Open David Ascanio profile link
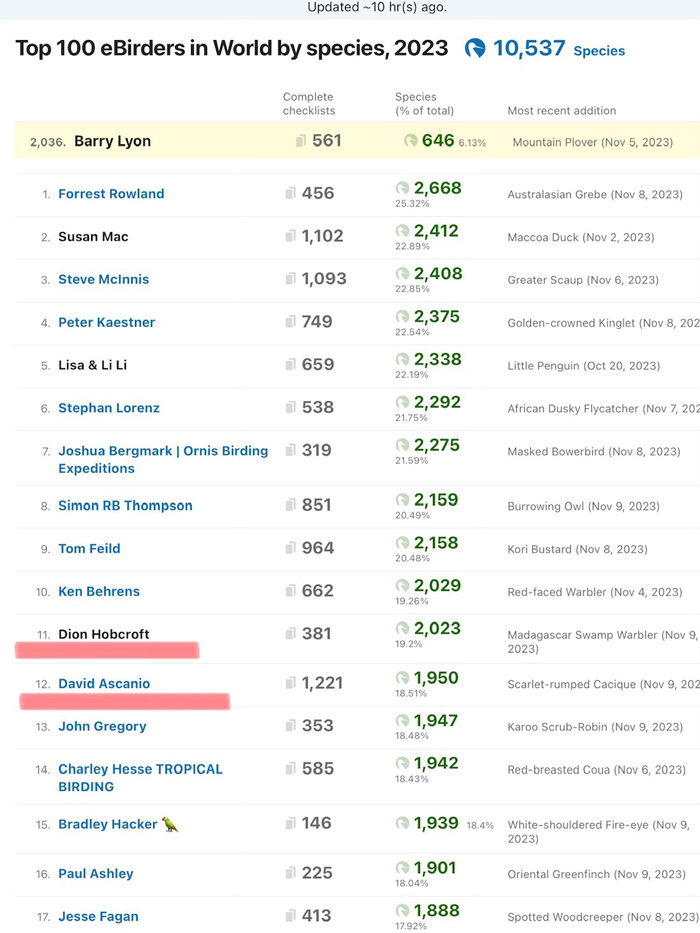The height and width of the screenshot is (933, 700). point(104,684)
